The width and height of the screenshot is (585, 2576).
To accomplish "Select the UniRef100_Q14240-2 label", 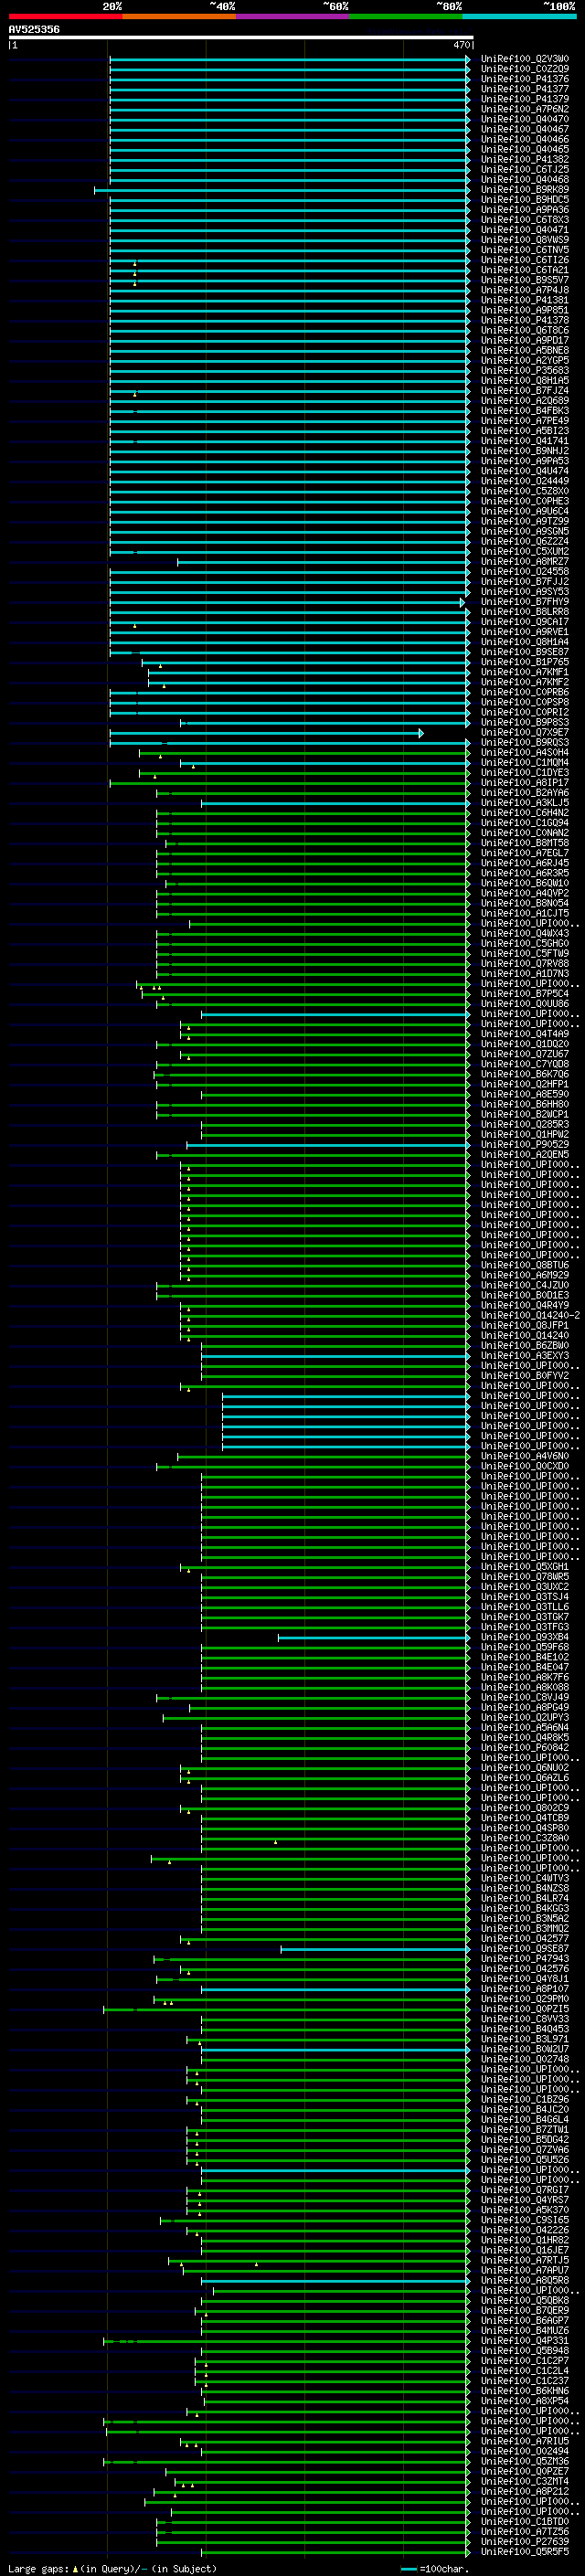I will pyautogui.click(x=530, y=1316).
